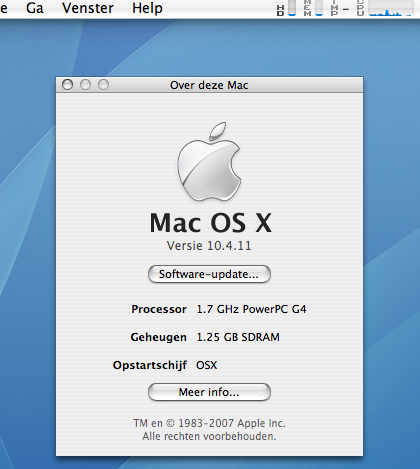Open the Ga menu
The height and width of the screenshot is (469, 420).
35,8
